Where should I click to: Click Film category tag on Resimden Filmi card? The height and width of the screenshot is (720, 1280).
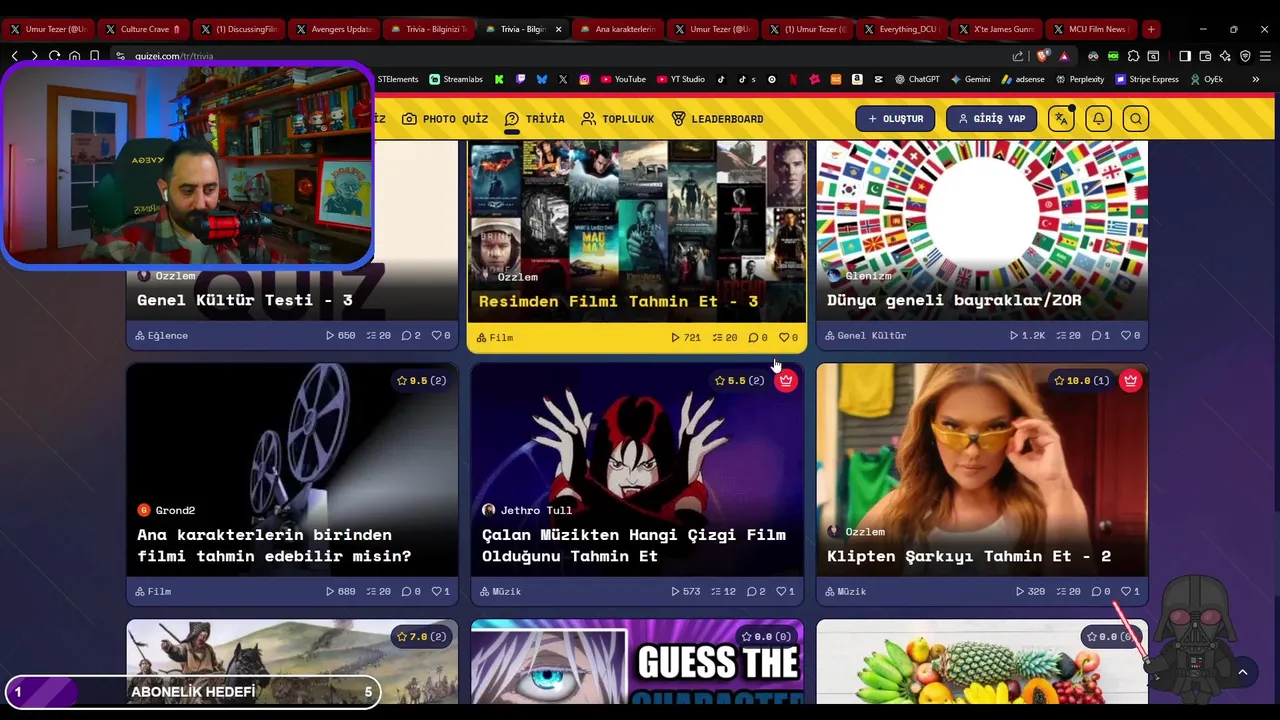[495, 338]
